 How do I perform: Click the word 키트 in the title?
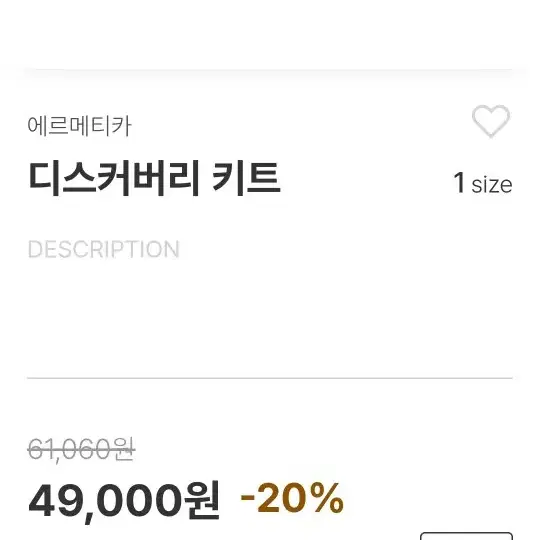[x=247, y=178]
